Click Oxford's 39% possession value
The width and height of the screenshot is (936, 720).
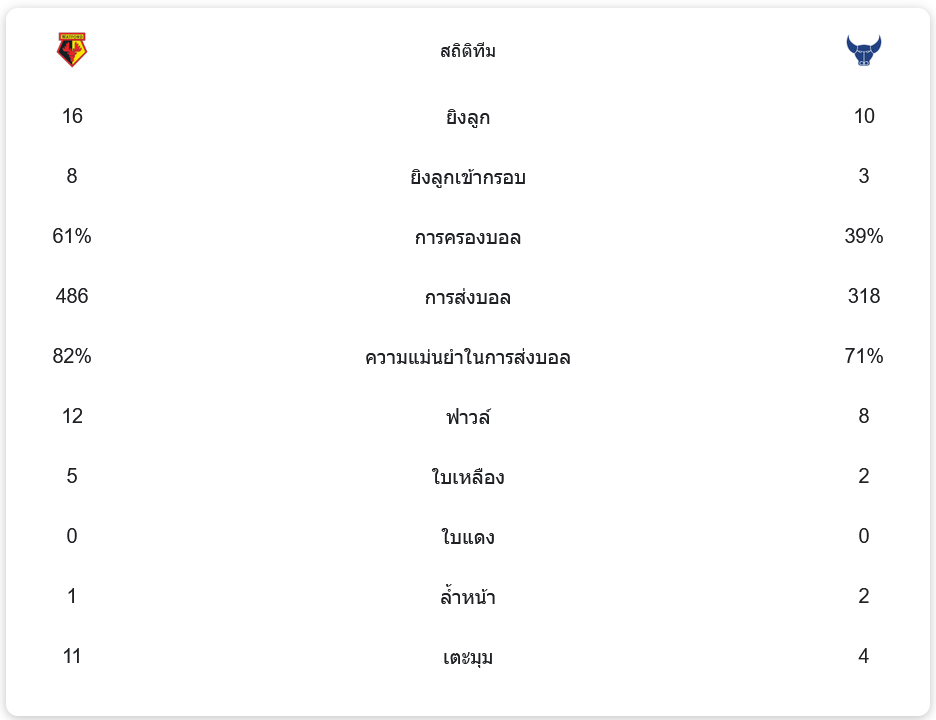[x=864, y=237]
